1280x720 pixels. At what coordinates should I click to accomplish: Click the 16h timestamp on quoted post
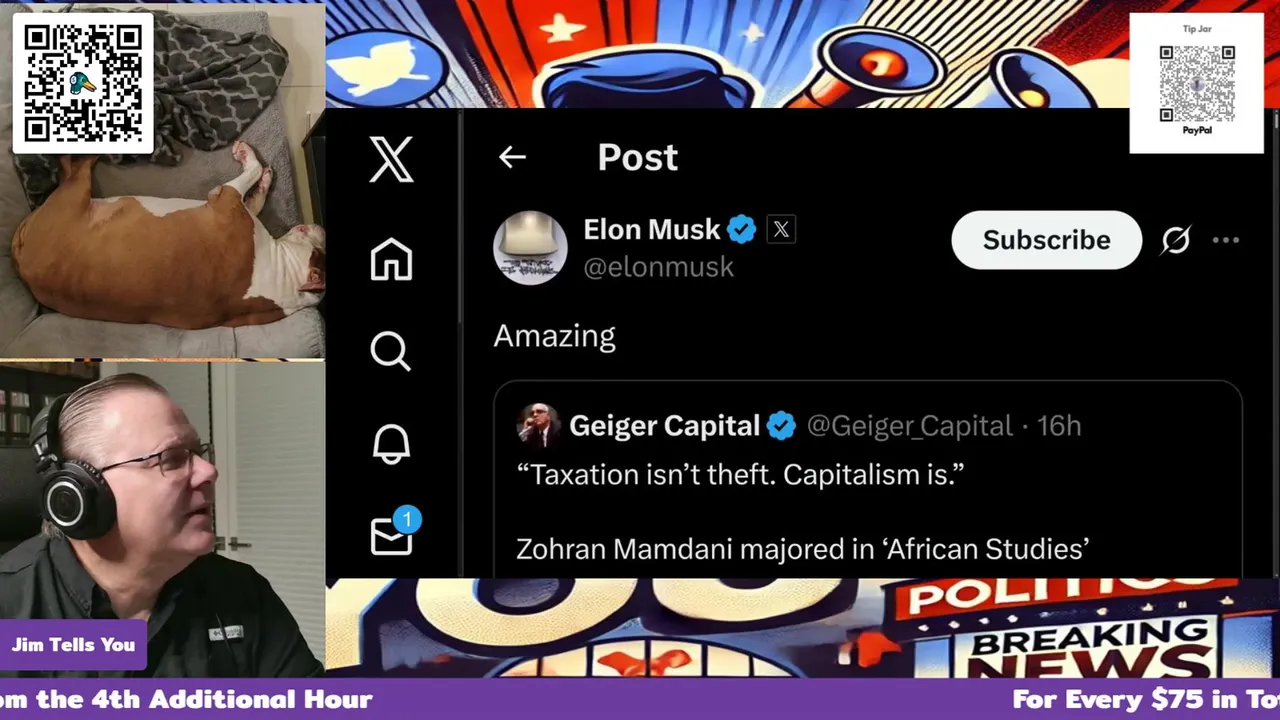(x=1059, y=426)
